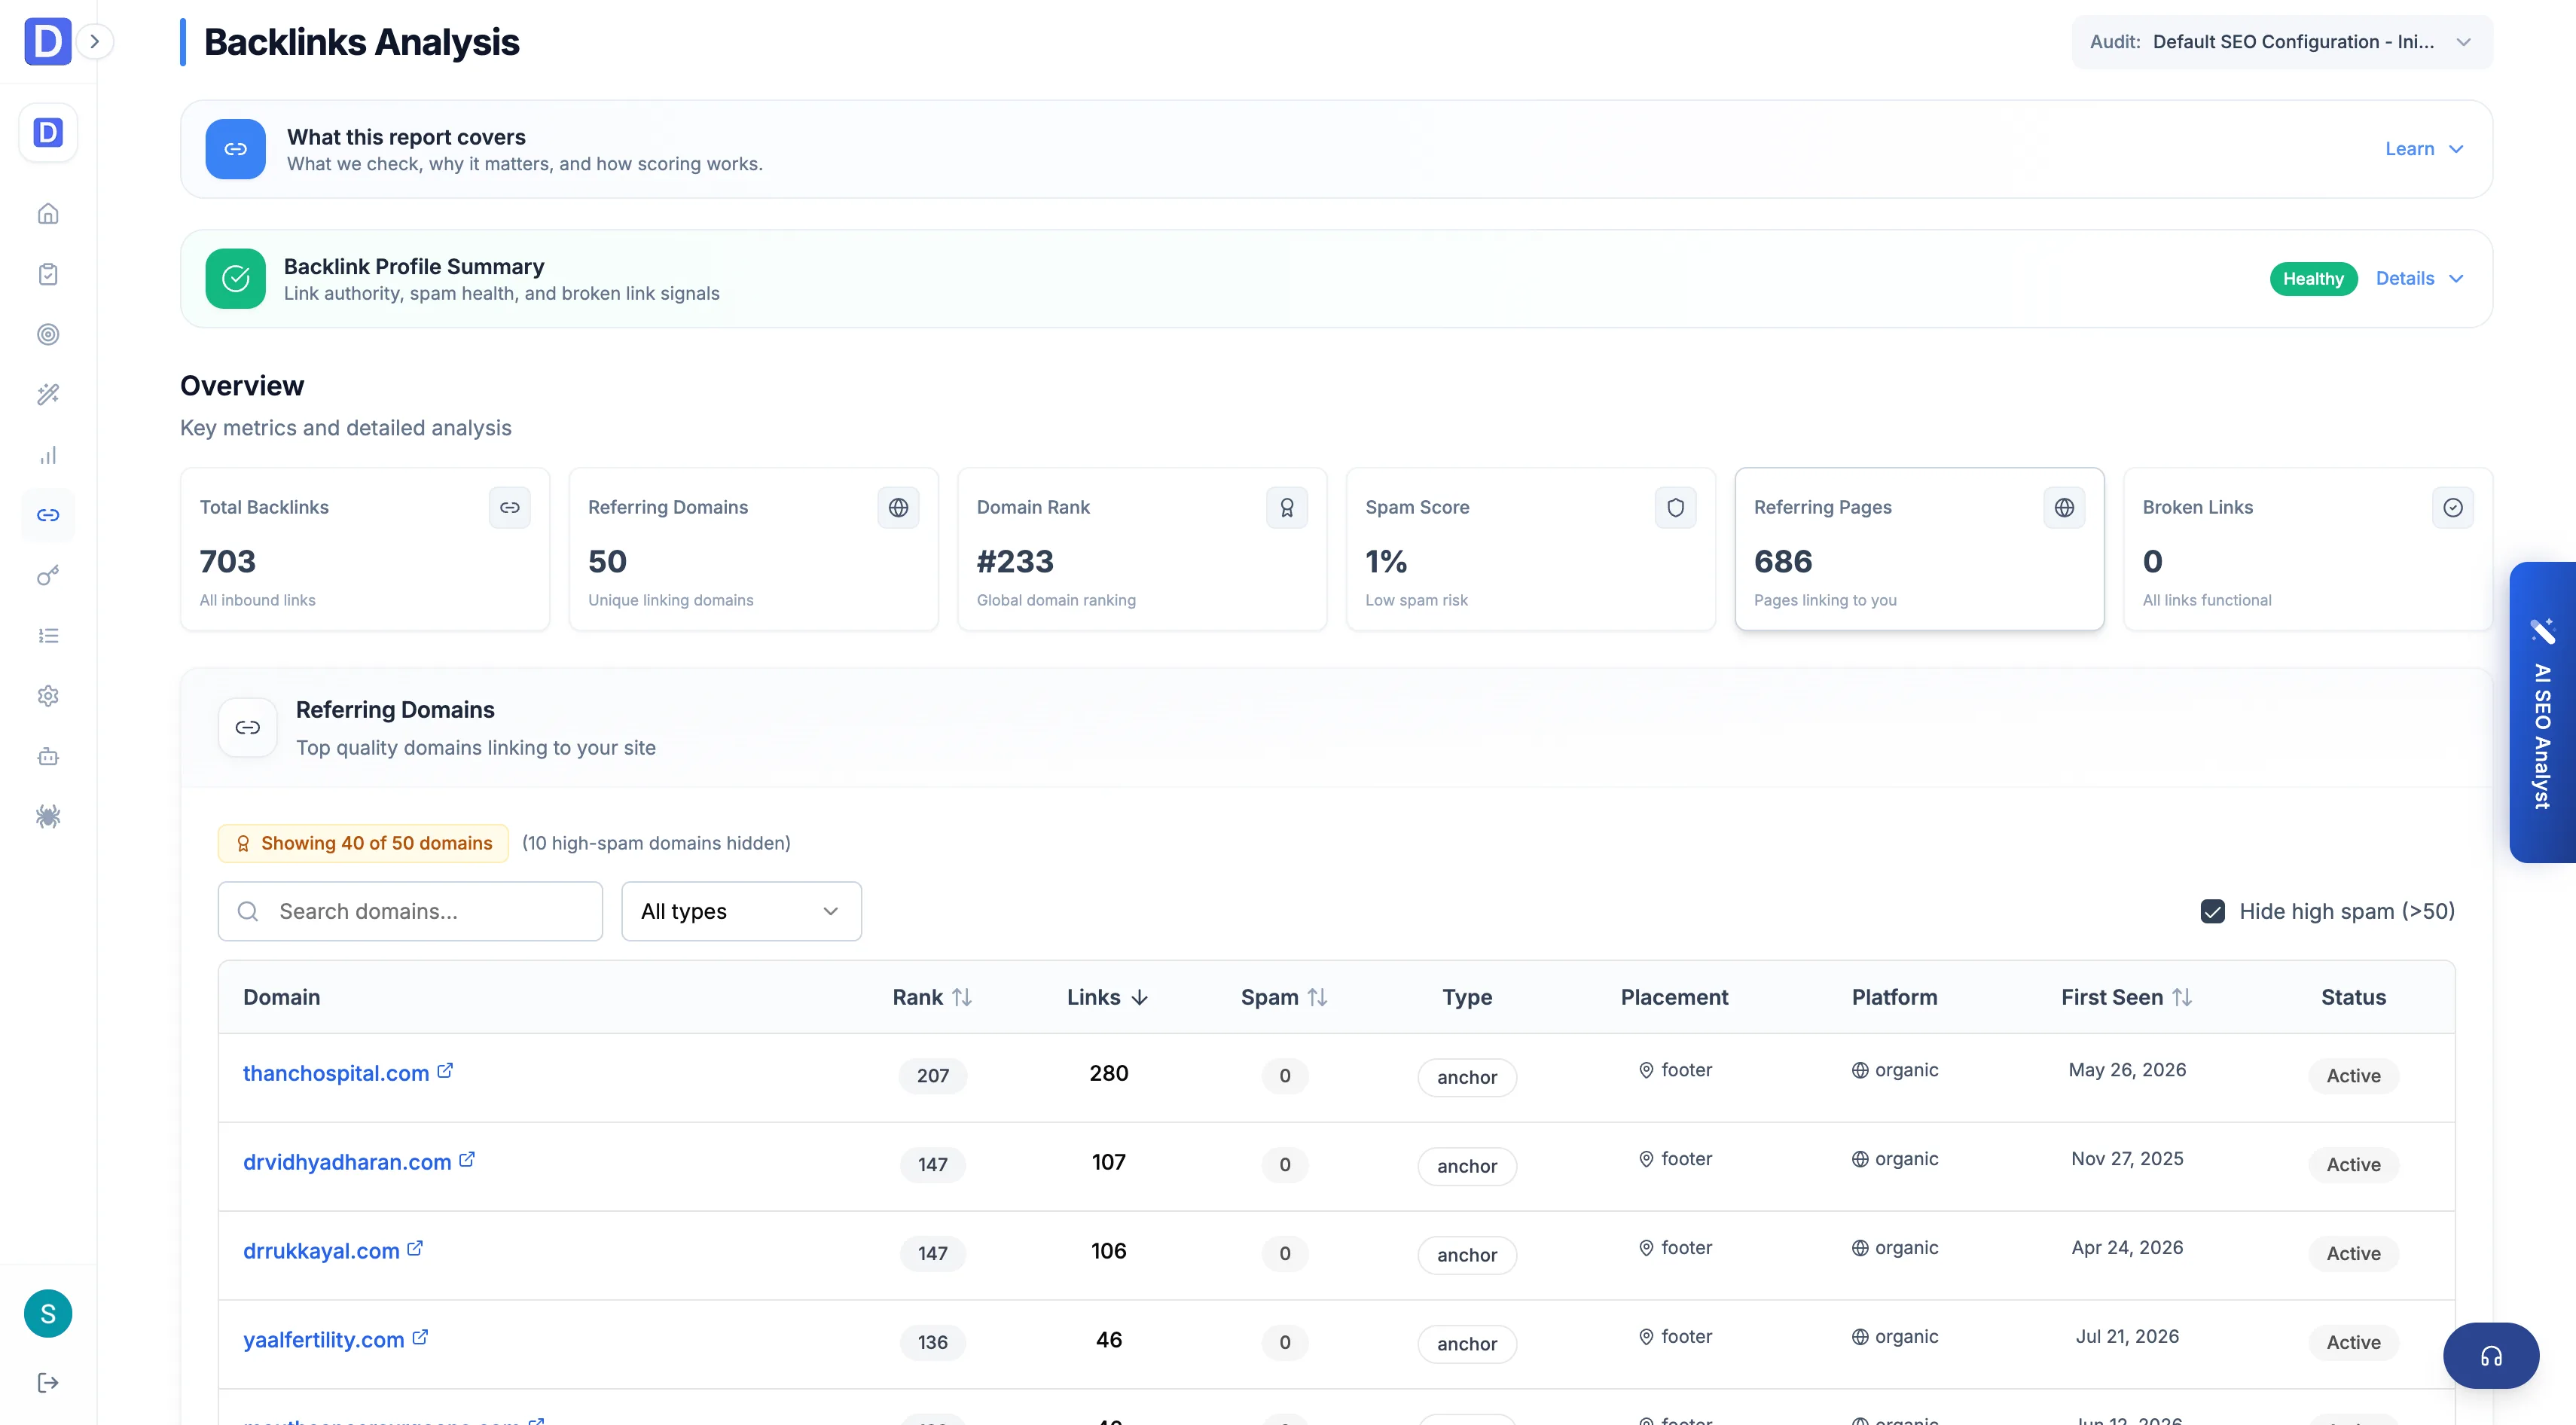Click the Placement column header

(x=1674, y=997)
